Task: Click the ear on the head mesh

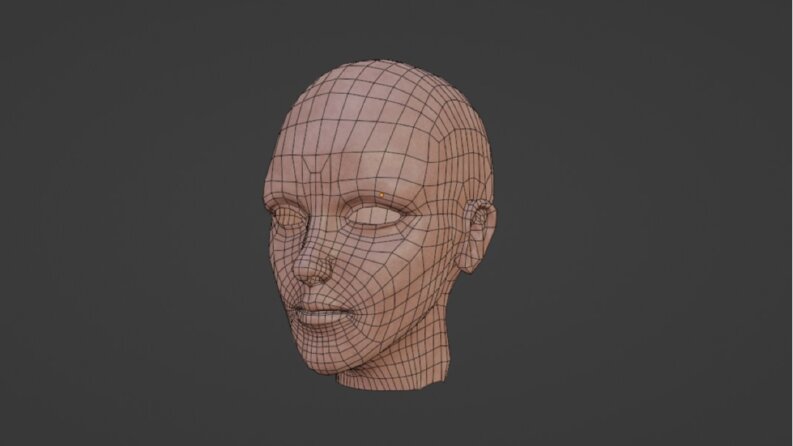Action: pyautogui.click(x=477, y=236)
